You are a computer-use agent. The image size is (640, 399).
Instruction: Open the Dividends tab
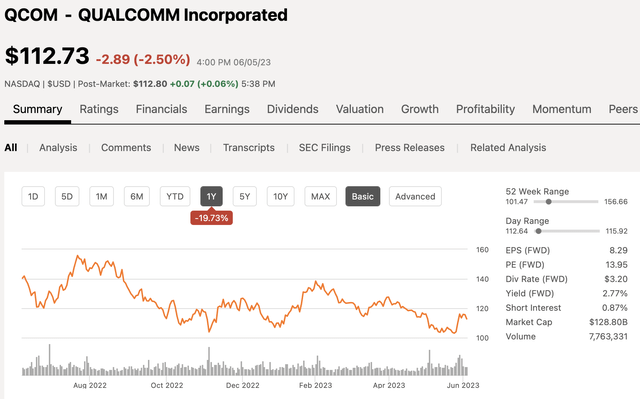293,109
